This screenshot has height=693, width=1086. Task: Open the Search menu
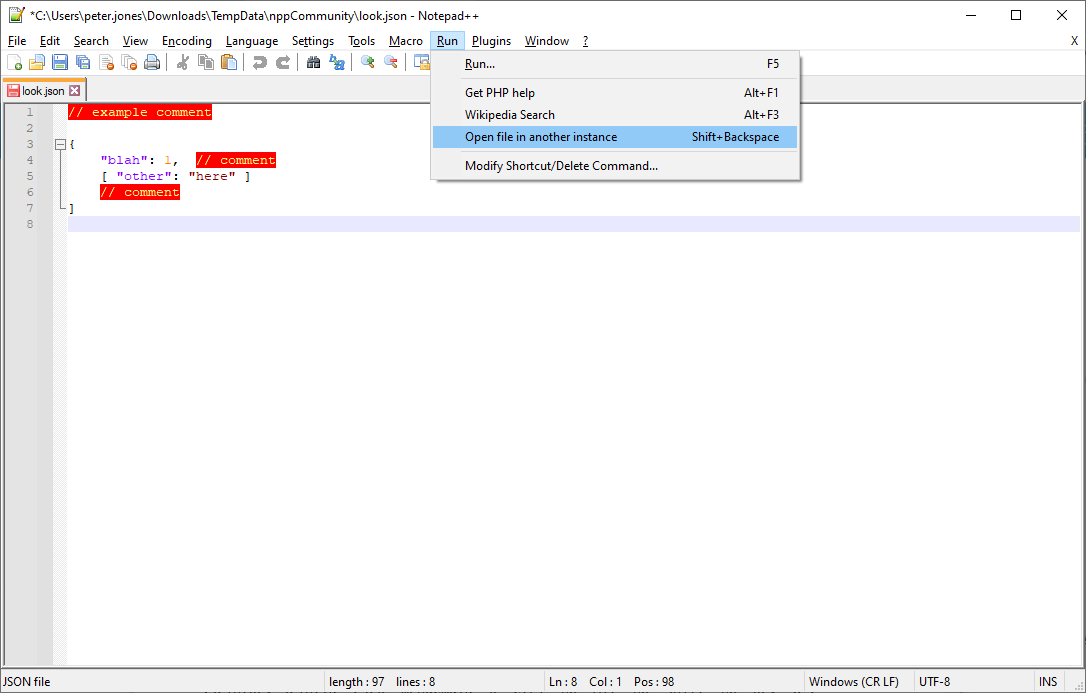91,41
